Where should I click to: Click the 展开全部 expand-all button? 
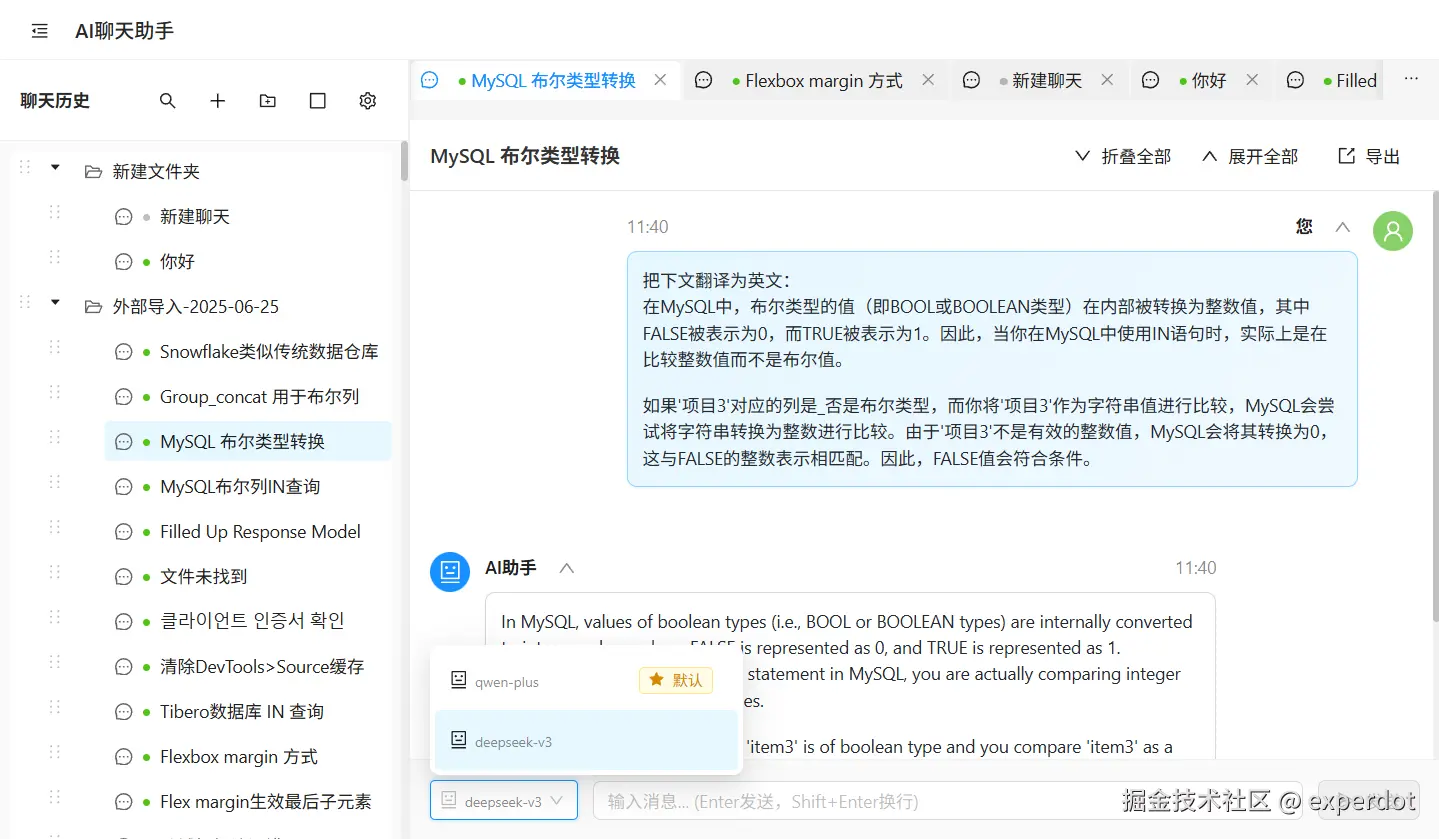click(1248, 156)
